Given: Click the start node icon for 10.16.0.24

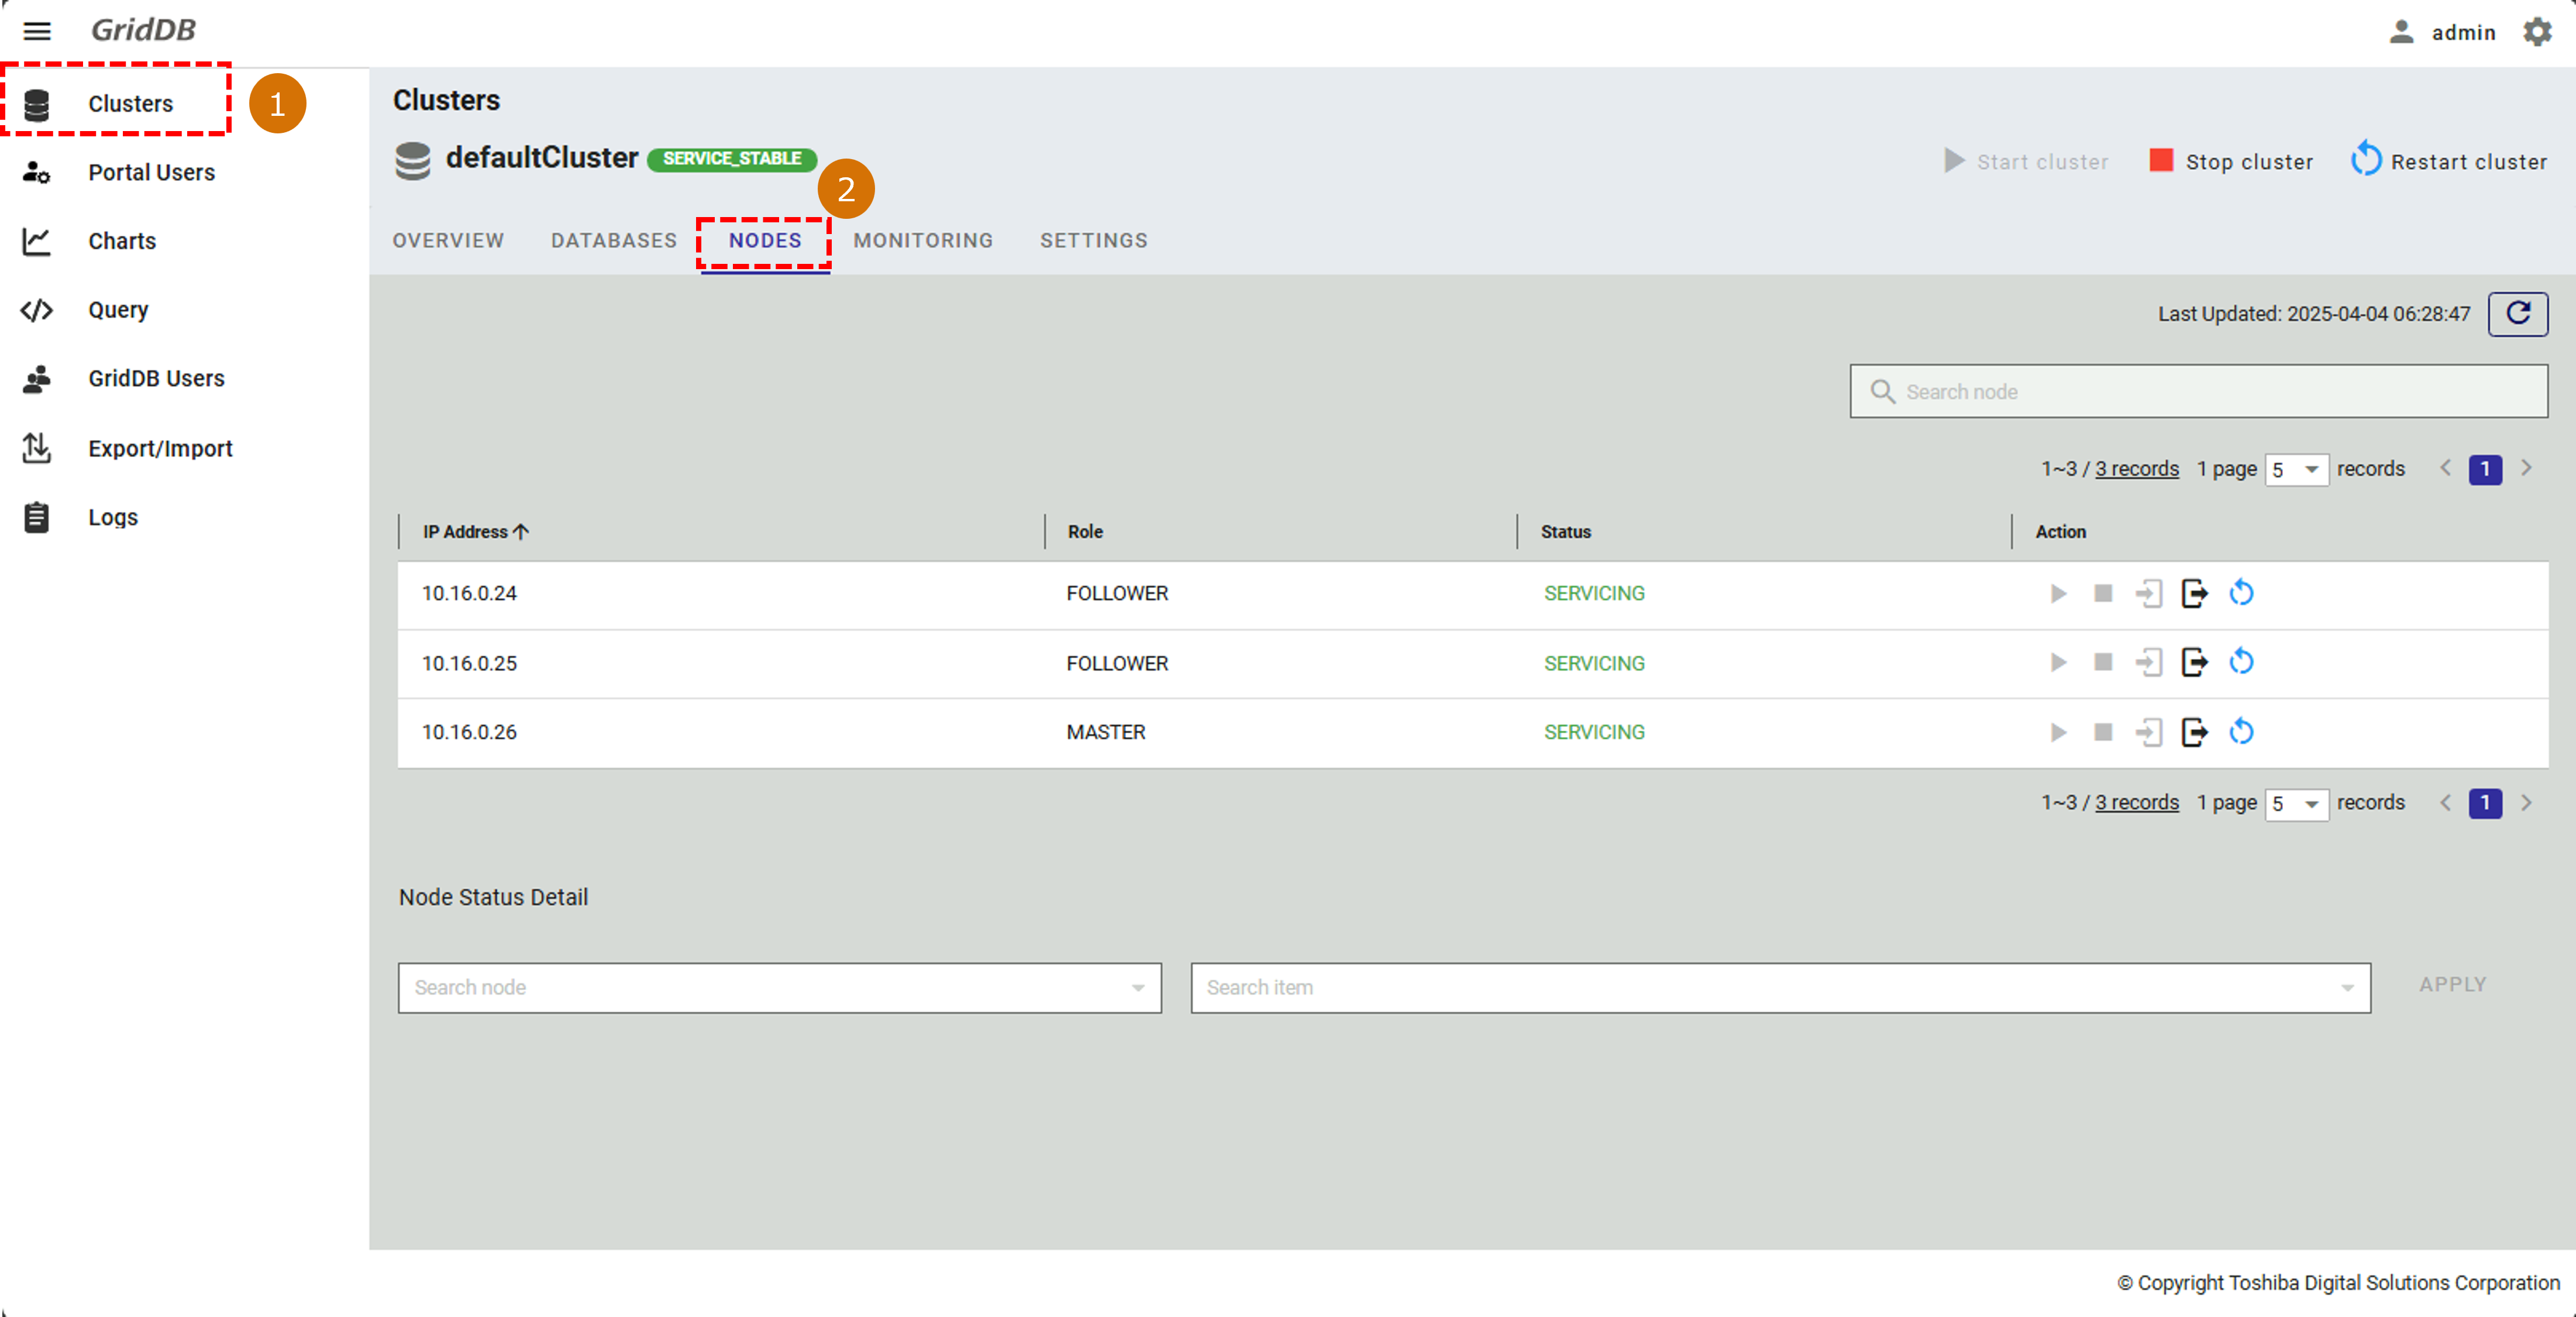Looking at the screenshot, I should (x=2057, y=593).
